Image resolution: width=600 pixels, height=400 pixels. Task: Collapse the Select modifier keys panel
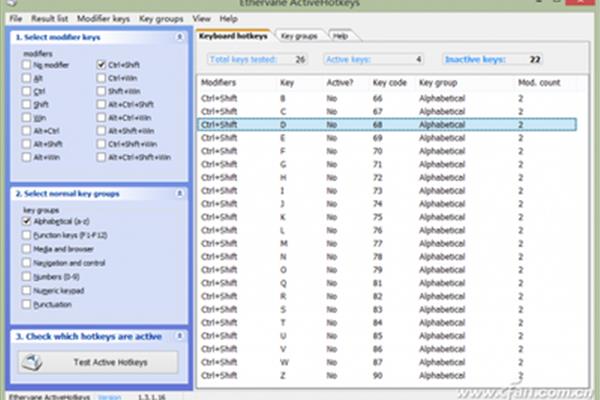point(179,37)
